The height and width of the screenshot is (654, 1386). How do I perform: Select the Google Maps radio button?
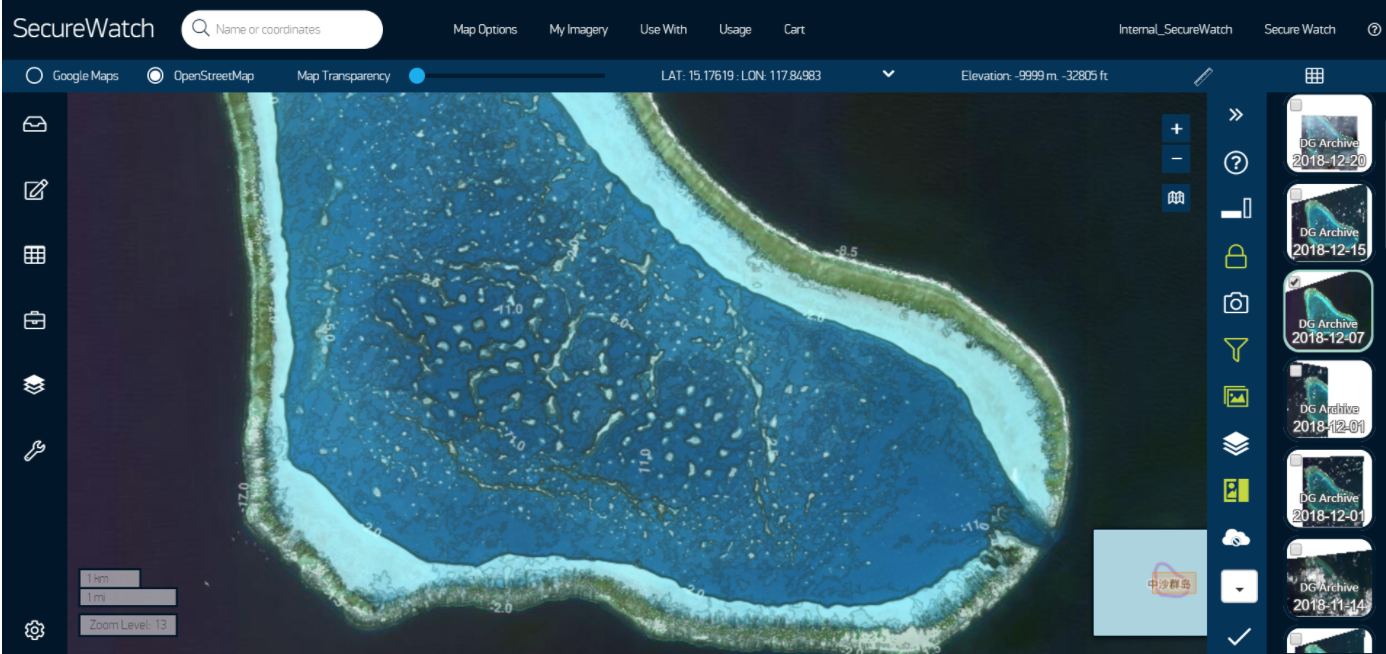(x=34, y=75)
